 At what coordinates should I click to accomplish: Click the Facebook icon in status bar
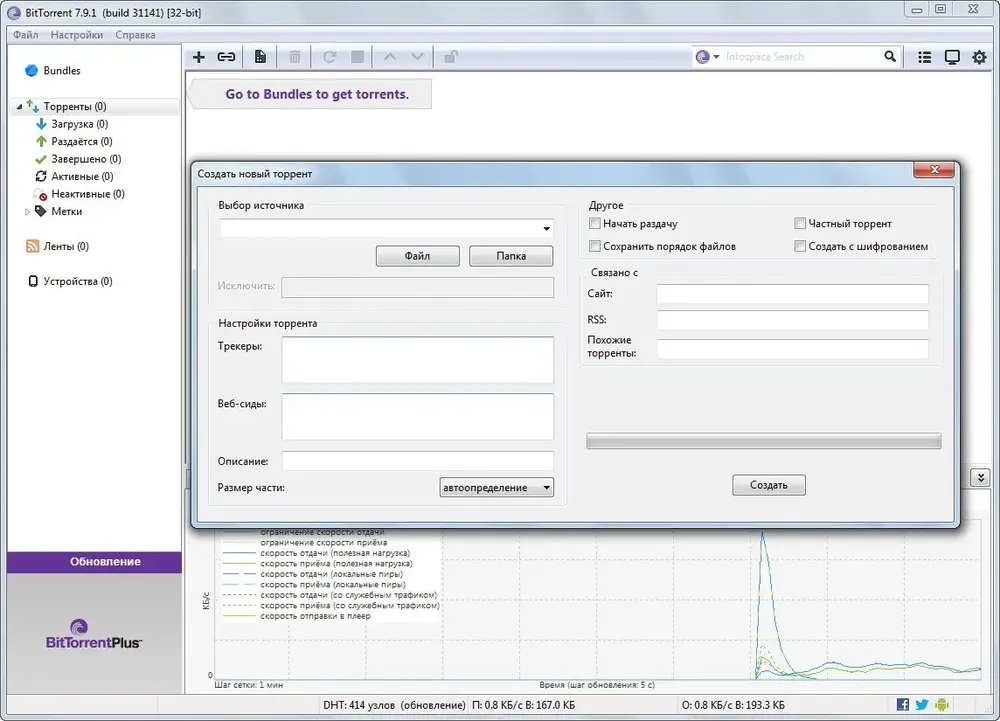(x=902, y=704)
